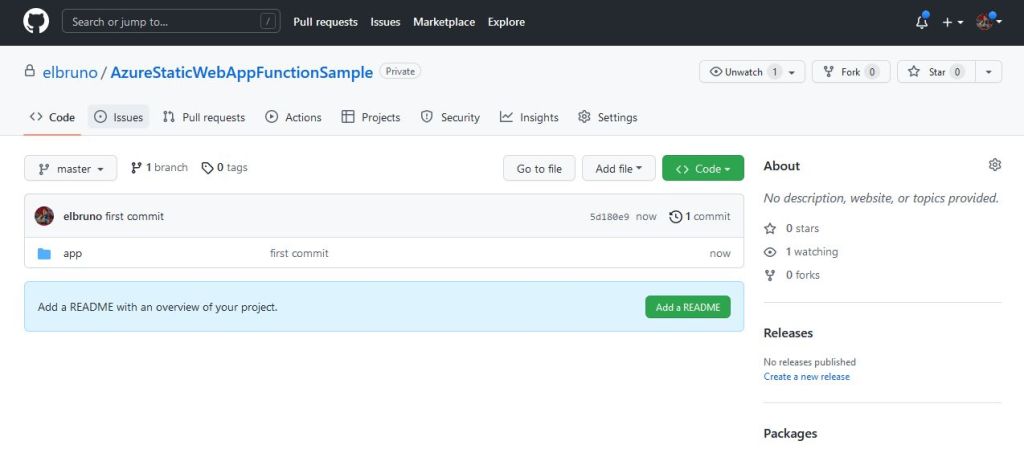Switch to the Code tab
This screenshot has height=457, width=1024.
[x=52, y=118]
